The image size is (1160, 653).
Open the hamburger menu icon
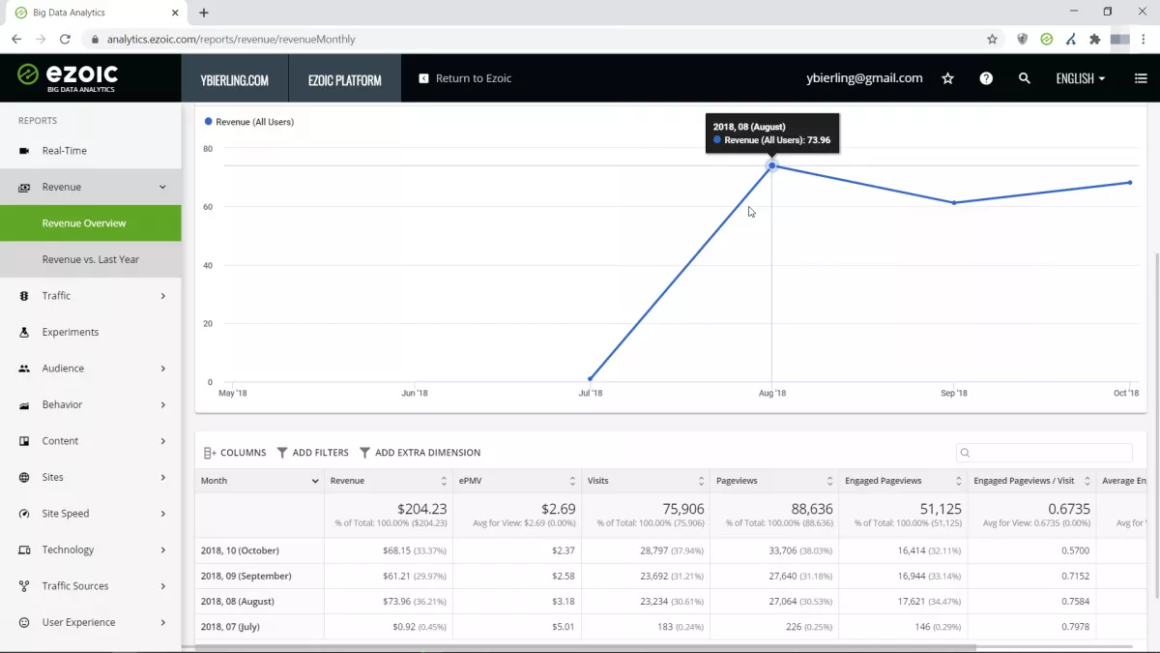(x=1141, y=78)
